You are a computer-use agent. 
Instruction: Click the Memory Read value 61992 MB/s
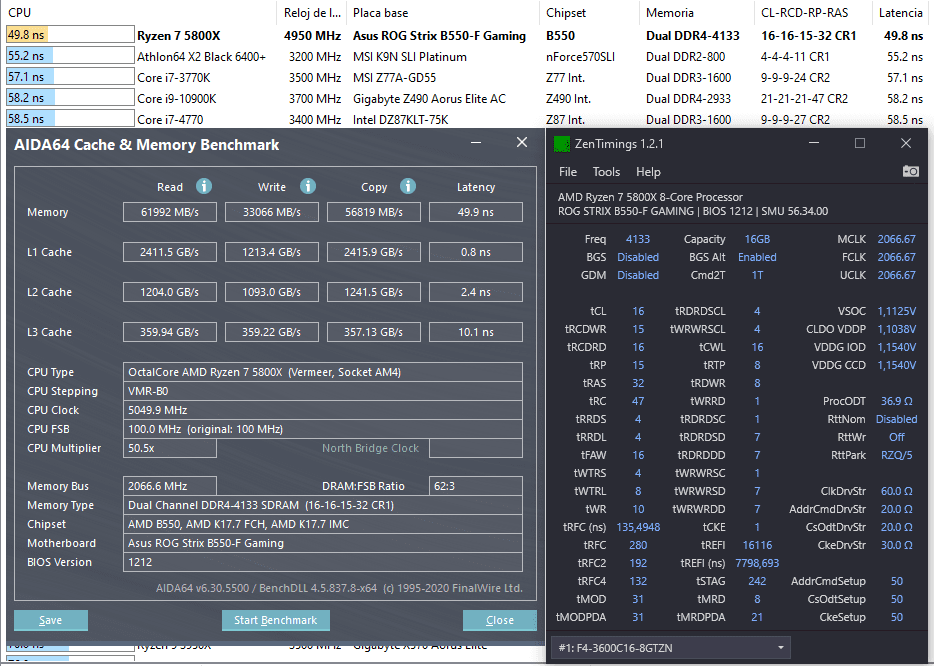tap(170, 212)
